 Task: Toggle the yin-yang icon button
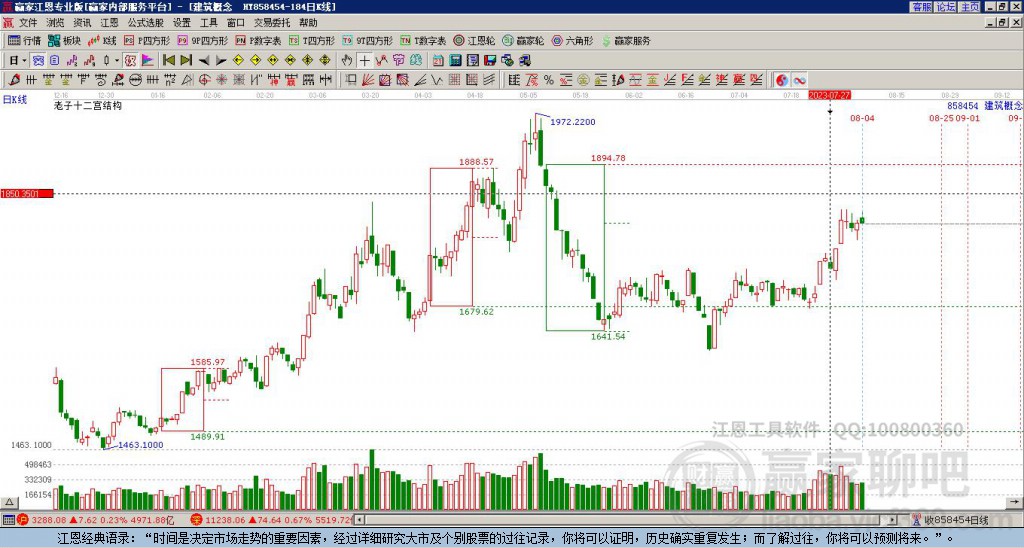[x=782, y=80]
